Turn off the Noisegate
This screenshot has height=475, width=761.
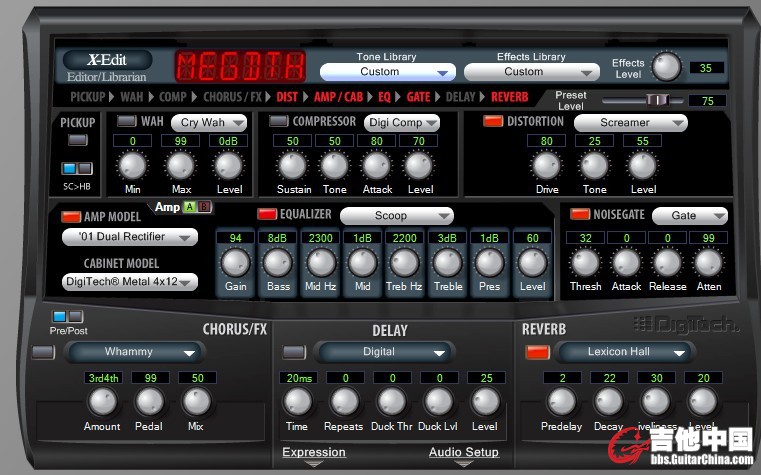(x=580, y=214)
